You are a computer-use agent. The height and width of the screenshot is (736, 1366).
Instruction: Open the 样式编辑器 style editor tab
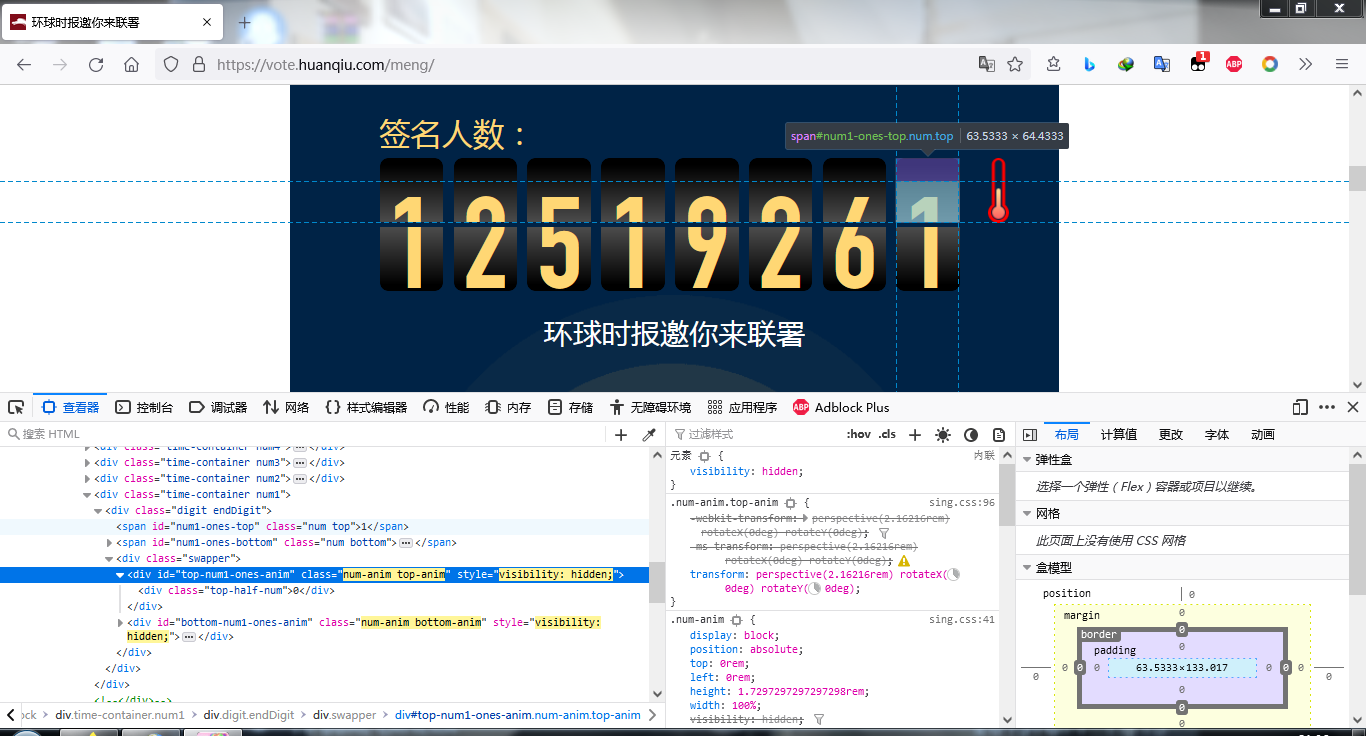coord(366,407)
